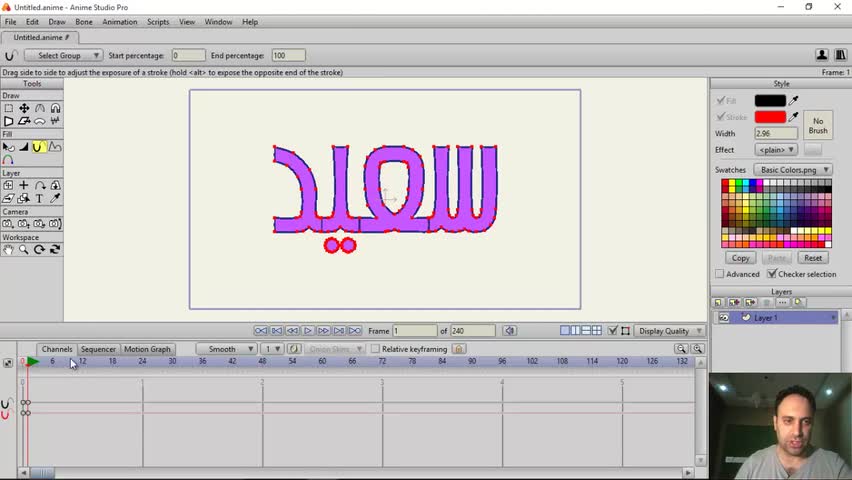
Task: Select the Rotate Layer tool
Action: [40, 185]
